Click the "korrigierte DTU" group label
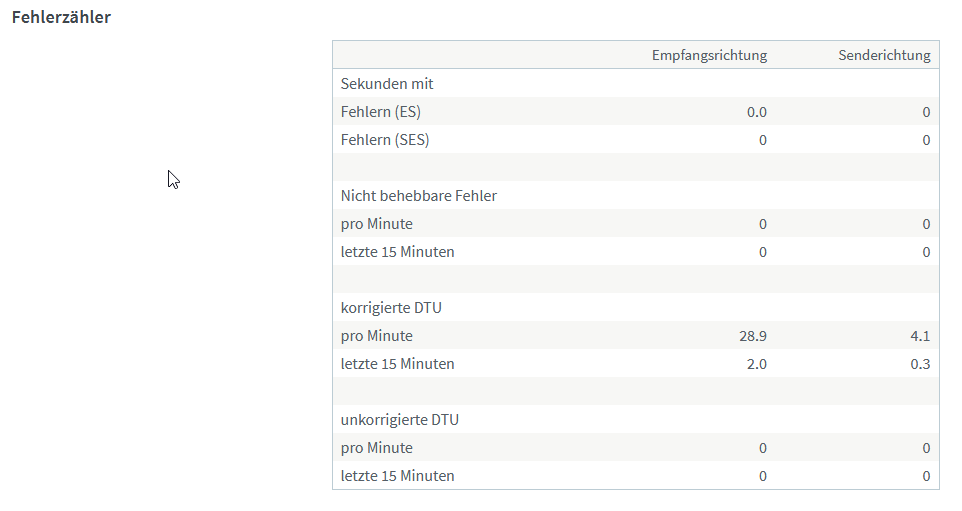 391,308
